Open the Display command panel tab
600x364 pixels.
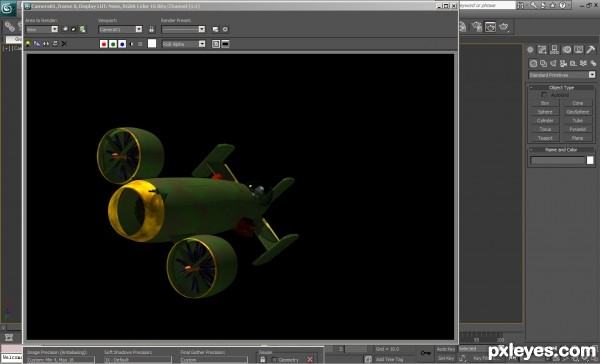(579, 49)
